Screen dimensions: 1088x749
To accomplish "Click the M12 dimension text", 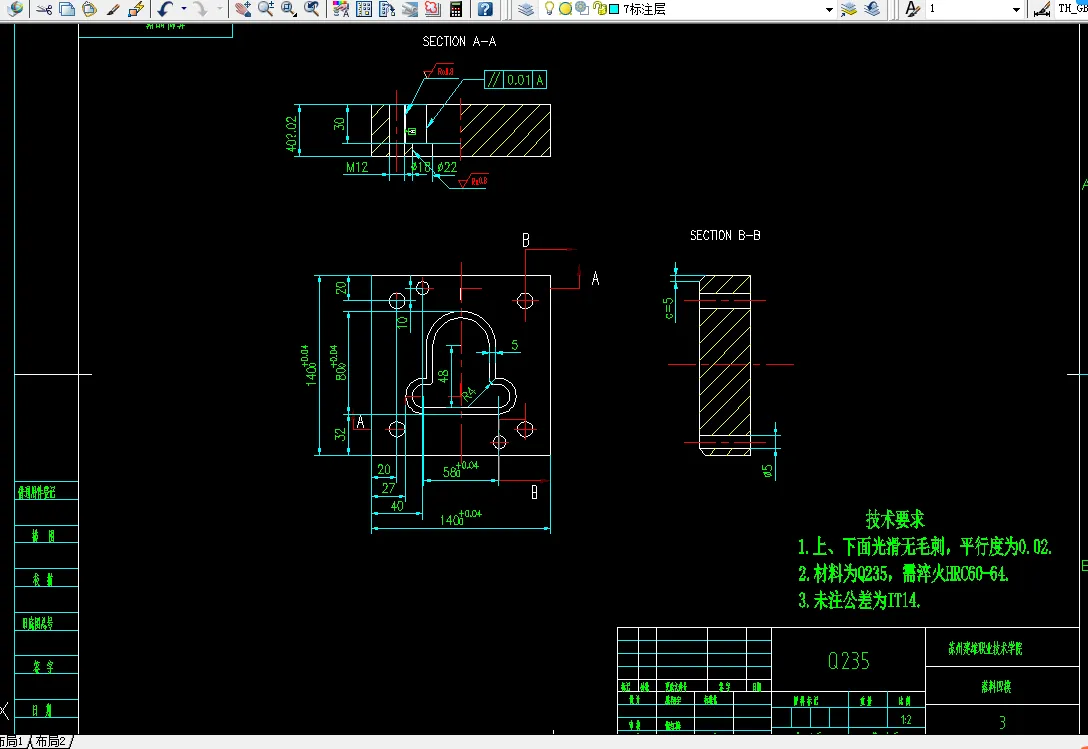I will 357,167.
